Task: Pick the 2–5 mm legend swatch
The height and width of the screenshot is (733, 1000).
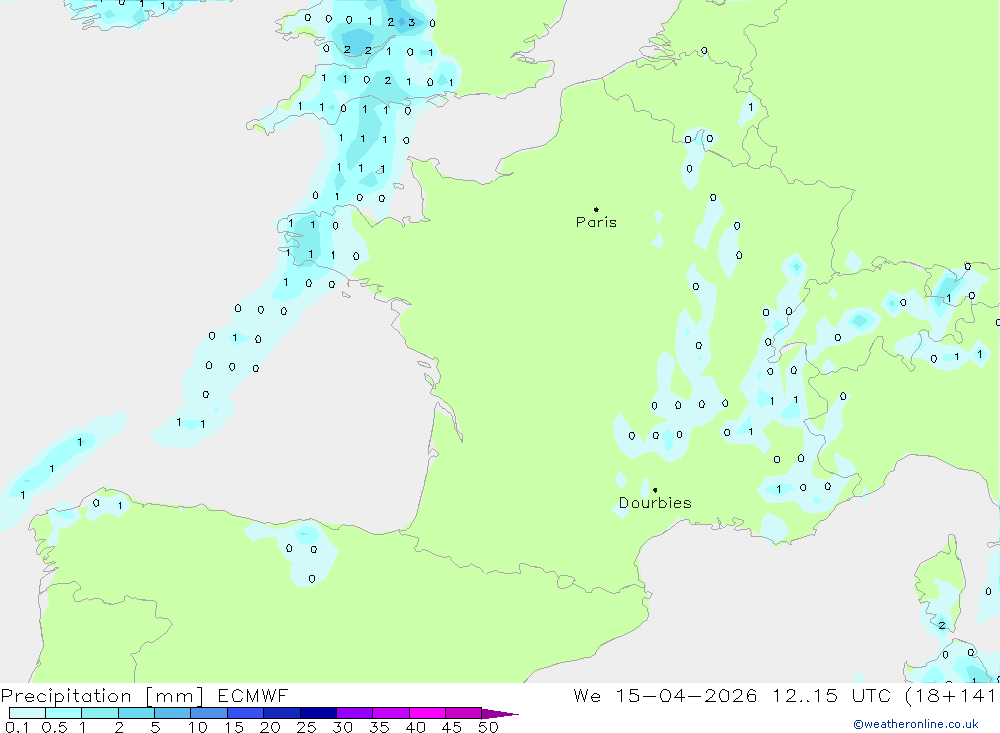Action: coord(136,713)
